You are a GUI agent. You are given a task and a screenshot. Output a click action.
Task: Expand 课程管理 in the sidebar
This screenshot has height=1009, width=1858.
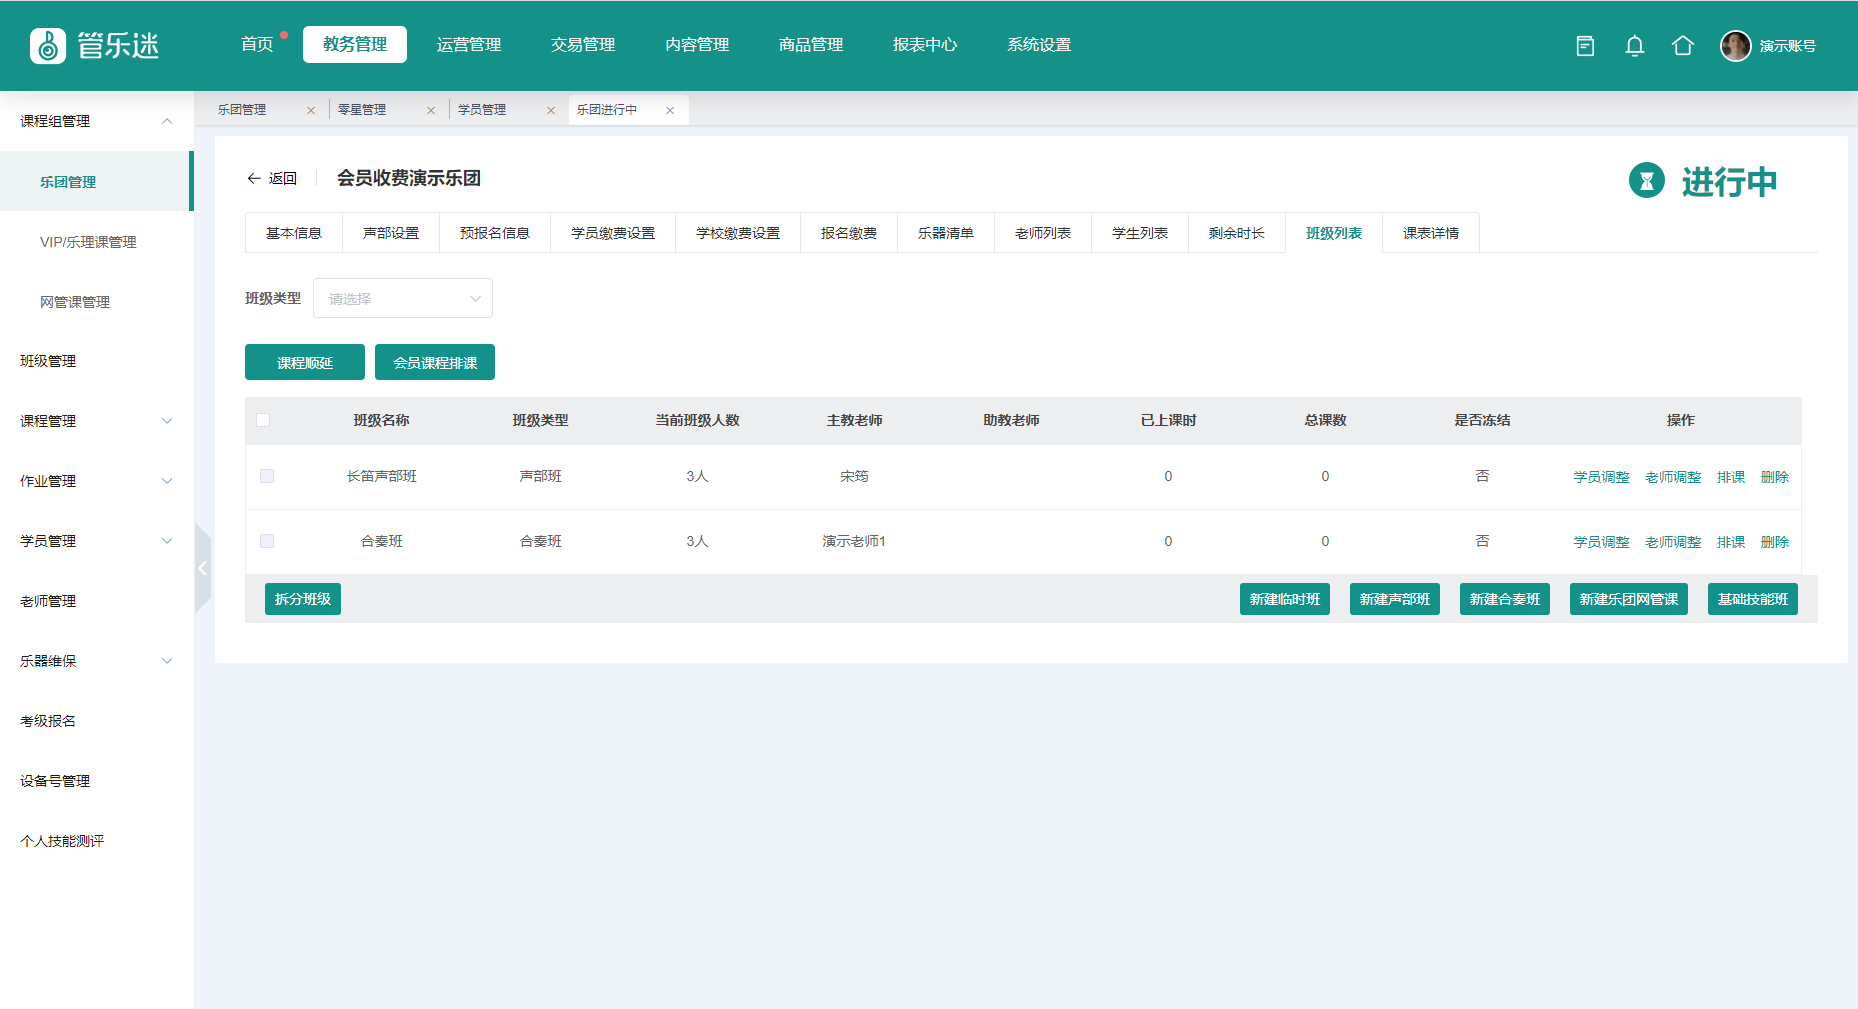pyautogui.click(x=96, y=421)
